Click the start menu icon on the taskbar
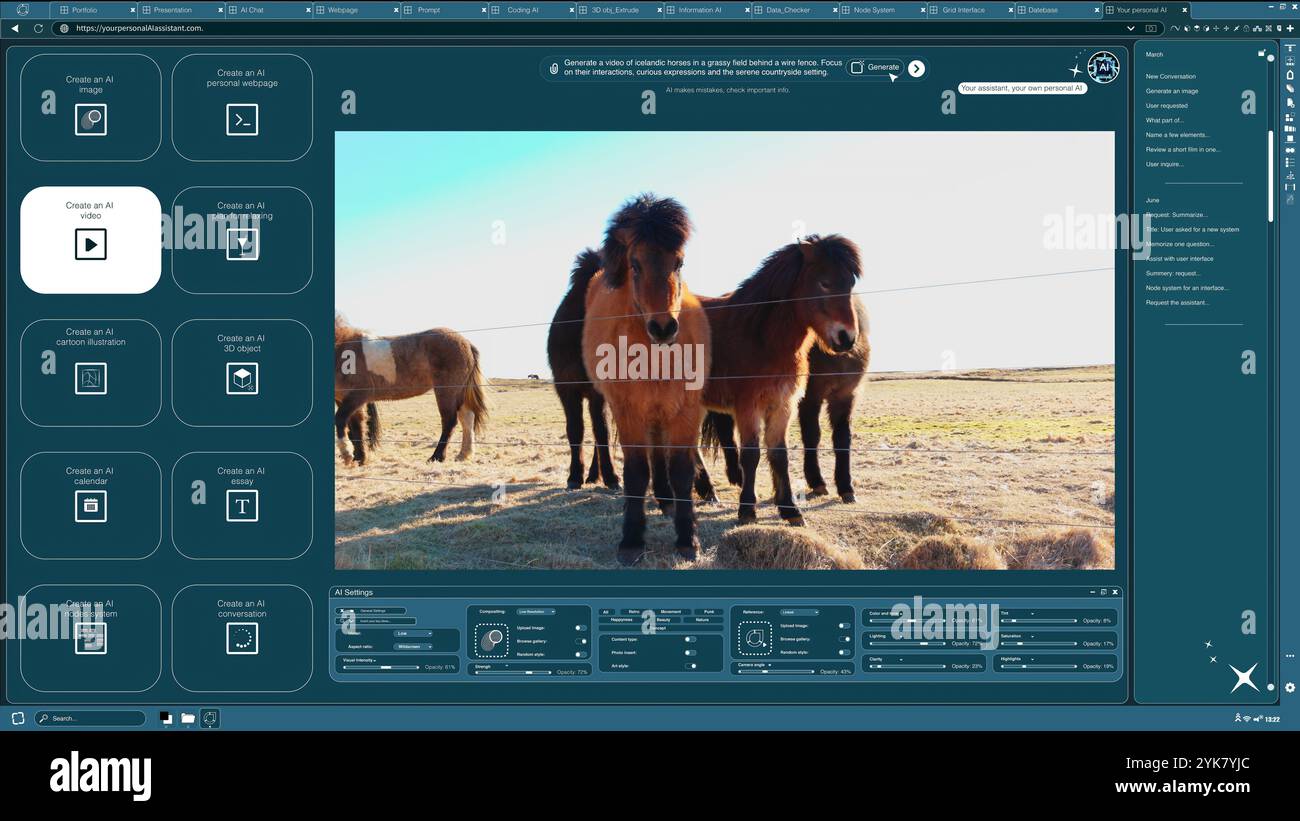 pos(17,718)
